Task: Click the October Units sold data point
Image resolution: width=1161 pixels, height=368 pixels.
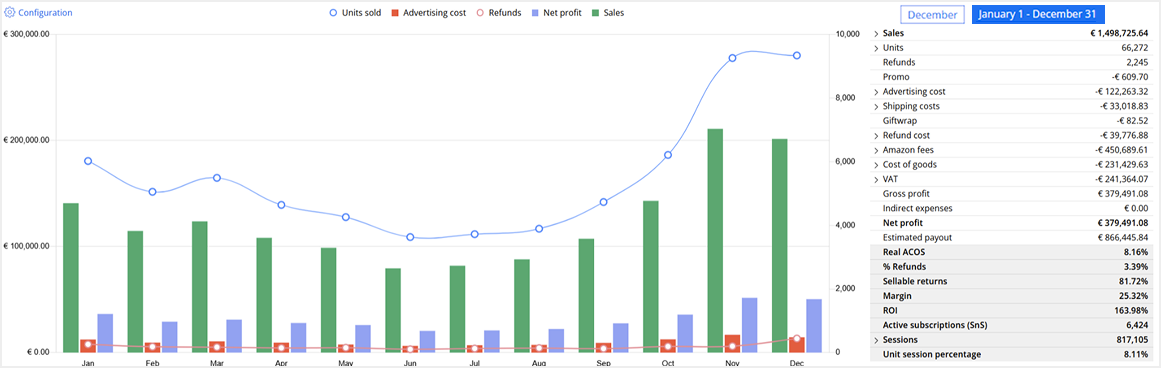Action: click(668, 155)
